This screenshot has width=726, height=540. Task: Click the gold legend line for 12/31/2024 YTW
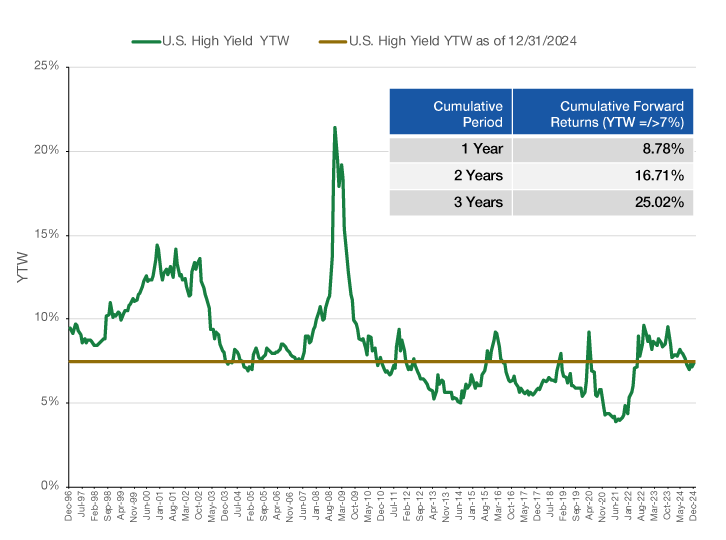(x=334, y=42)
